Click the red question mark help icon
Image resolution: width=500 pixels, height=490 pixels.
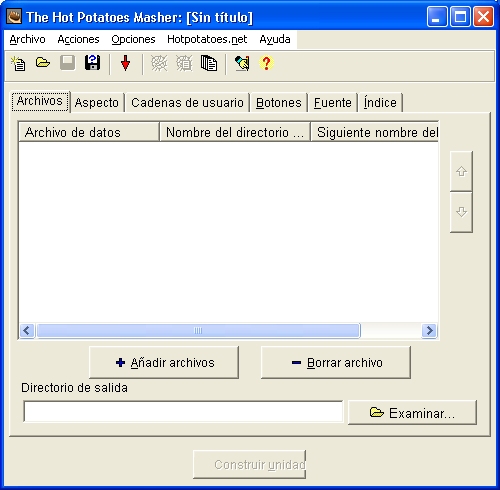click(266, 63)
